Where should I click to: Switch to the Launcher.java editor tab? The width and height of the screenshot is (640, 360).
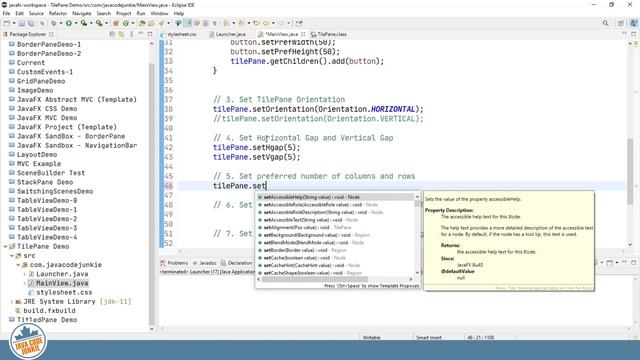[227, 34]
